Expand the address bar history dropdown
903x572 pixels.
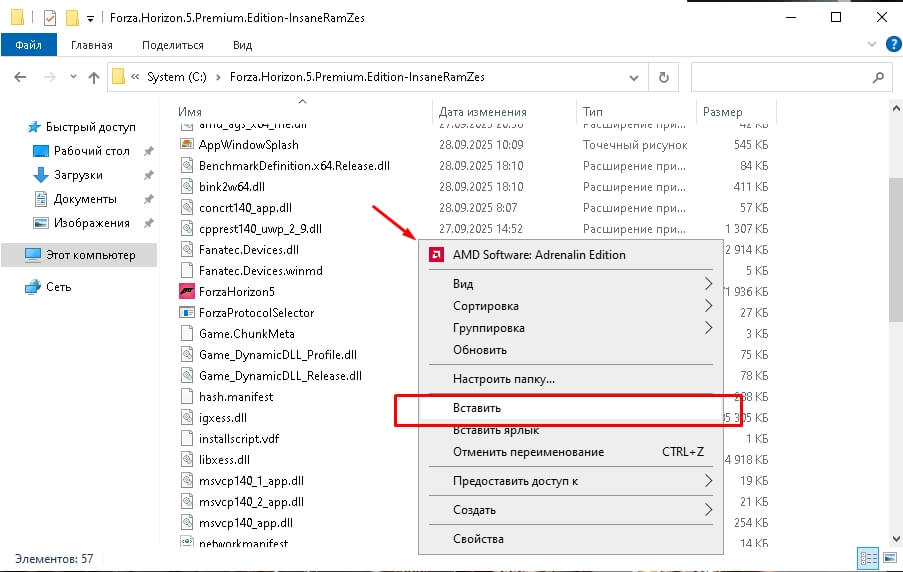coord(633,77)
